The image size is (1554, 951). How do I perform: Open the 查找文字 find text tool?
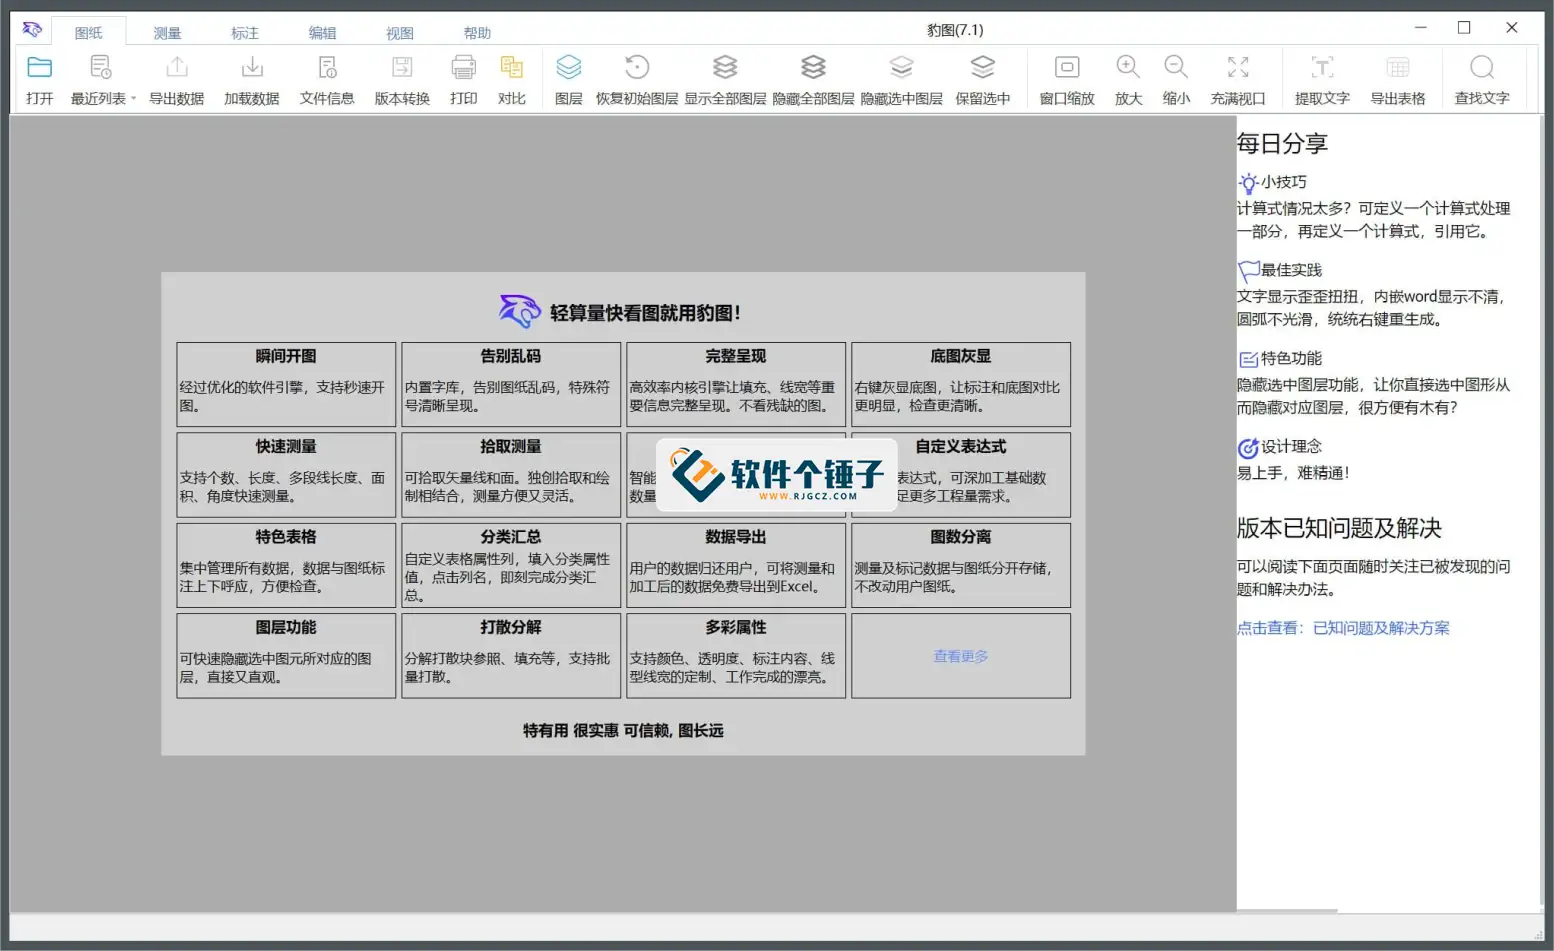pyautogui.click(x=1481, y=78)
